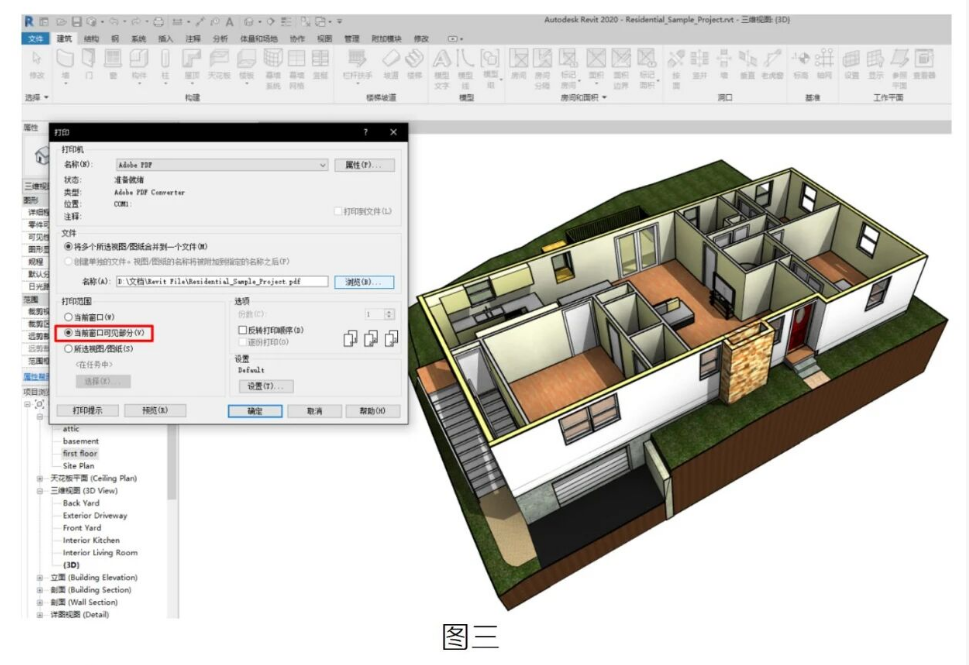The width and height of the screenshot is (969, 665).
Task: Select the 墙 (Wall) tool in the ribbon
Action: point(65,64)
